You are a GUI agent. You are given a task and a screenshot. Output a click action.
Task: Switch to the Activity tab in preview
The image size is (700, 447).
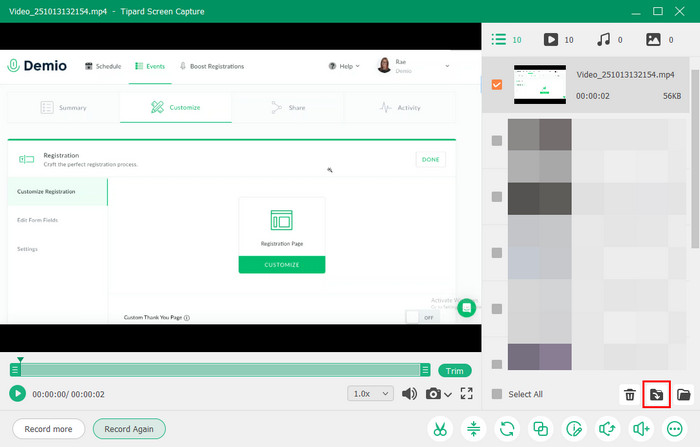coord(400,108)
